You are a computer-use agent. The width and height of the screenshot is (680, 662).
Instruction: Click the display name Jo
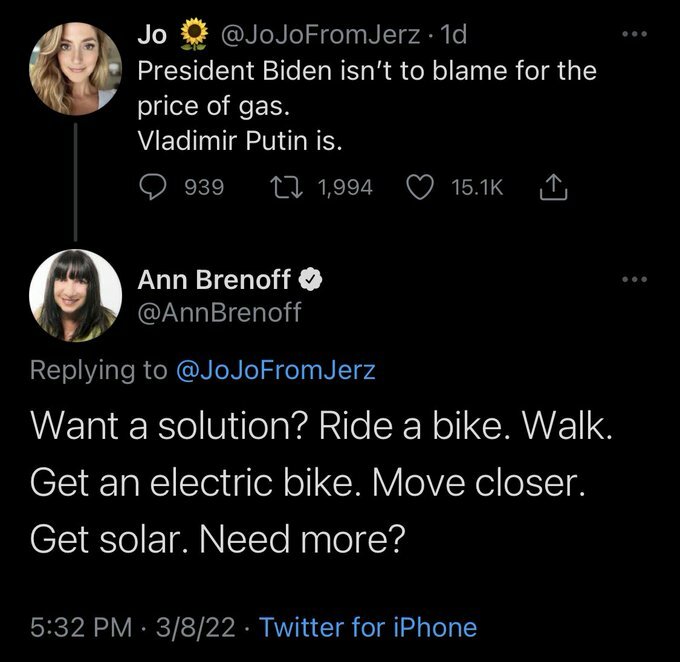(150, 38)
